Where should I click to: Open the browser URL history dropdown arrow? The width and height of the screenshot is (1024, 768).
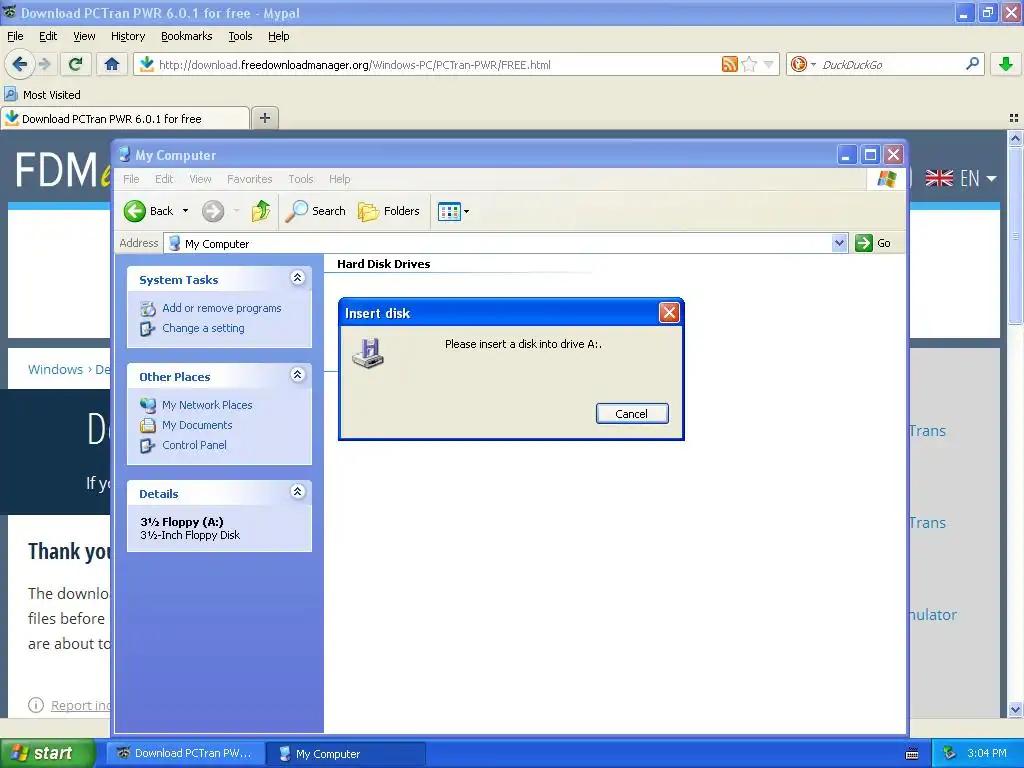(769, 64)
